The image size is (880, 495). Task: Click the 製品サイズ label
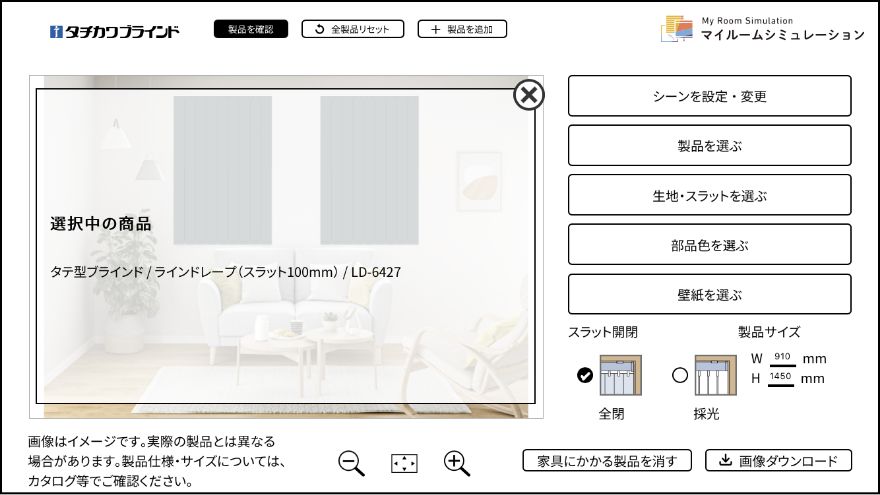769,332
